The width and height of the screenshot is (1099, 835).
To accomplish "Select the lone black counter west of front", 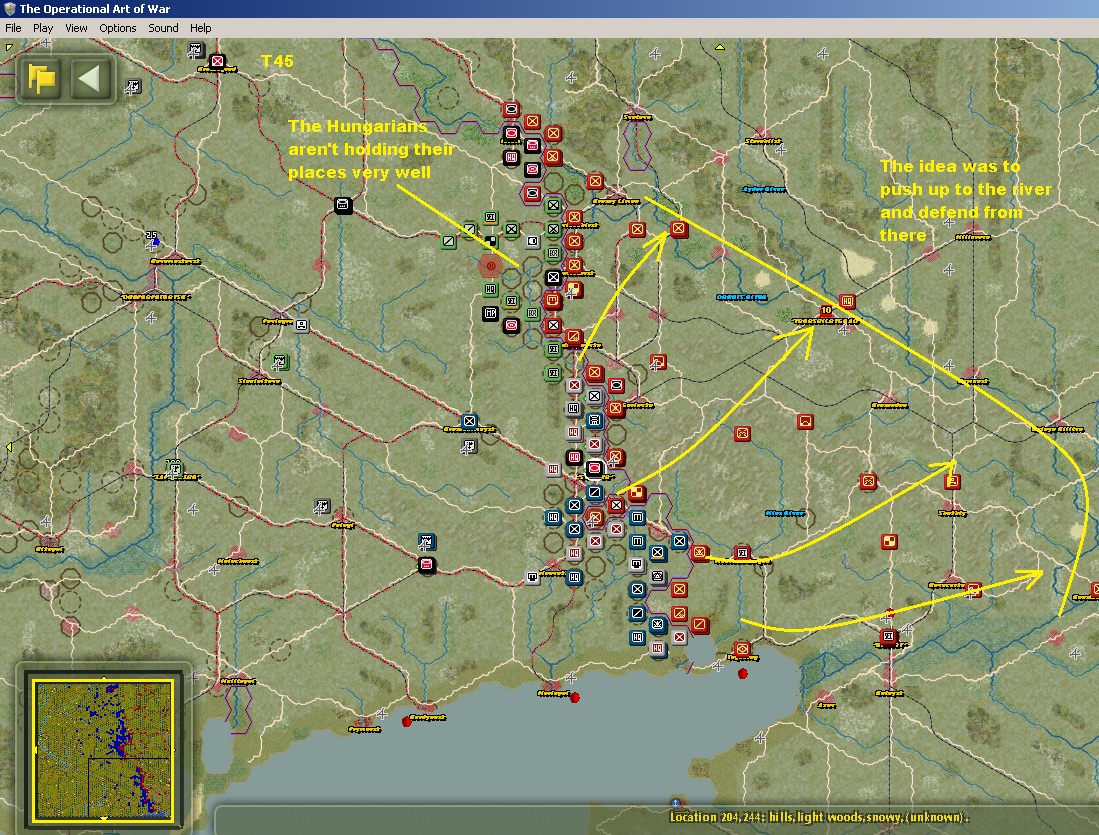I will click(343, 205).
